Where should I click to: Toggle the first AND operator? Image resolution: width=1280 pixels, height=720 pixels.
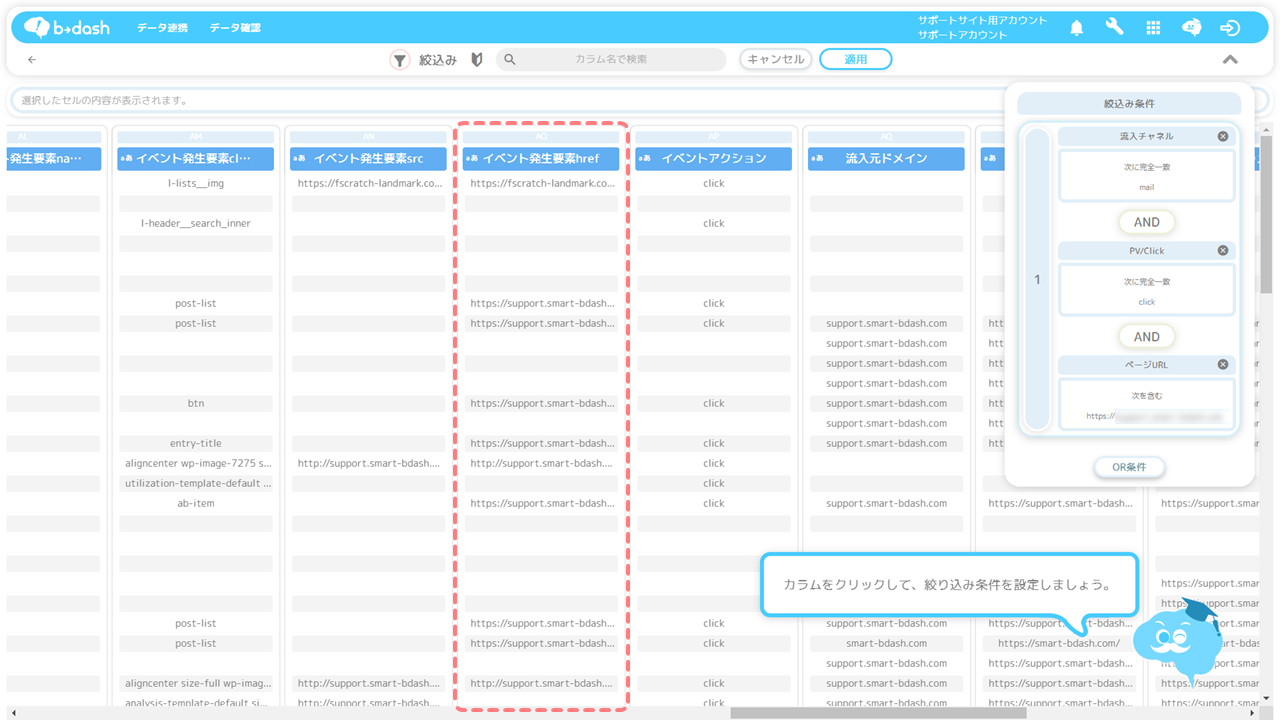click(x=1147, y=222)
